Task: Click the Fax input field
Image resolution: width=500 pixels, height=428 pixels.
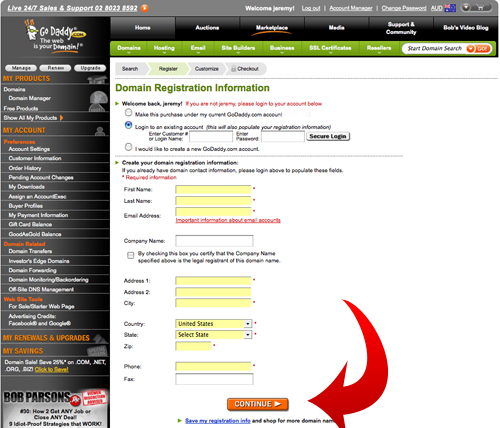Action: (x=214, y=379)
